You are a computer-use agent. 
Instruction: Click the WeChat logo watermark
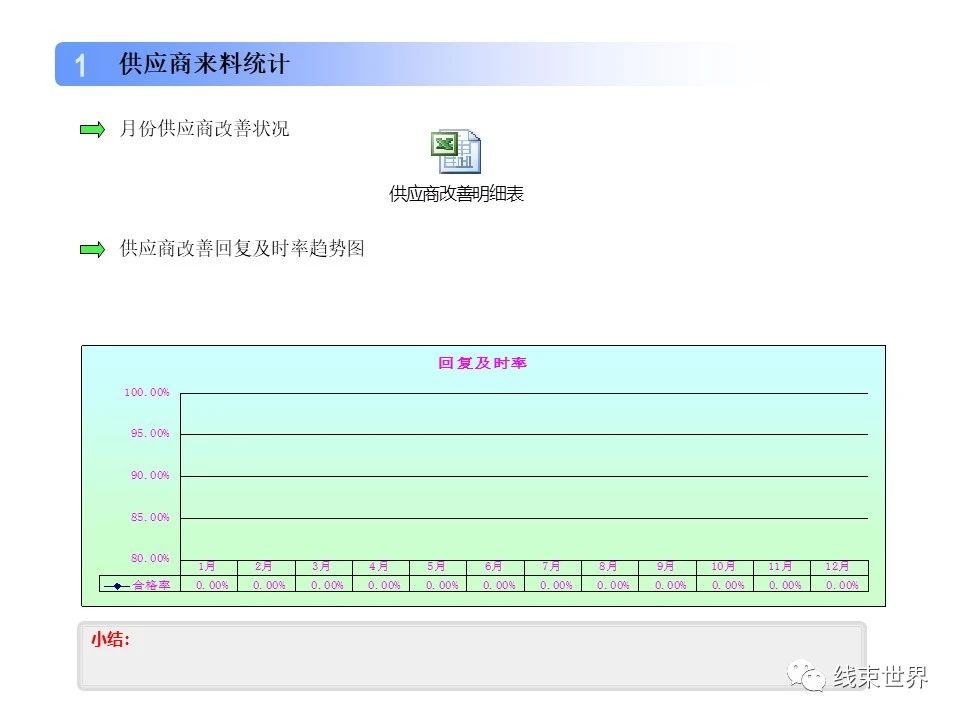[x=806, y=677]
